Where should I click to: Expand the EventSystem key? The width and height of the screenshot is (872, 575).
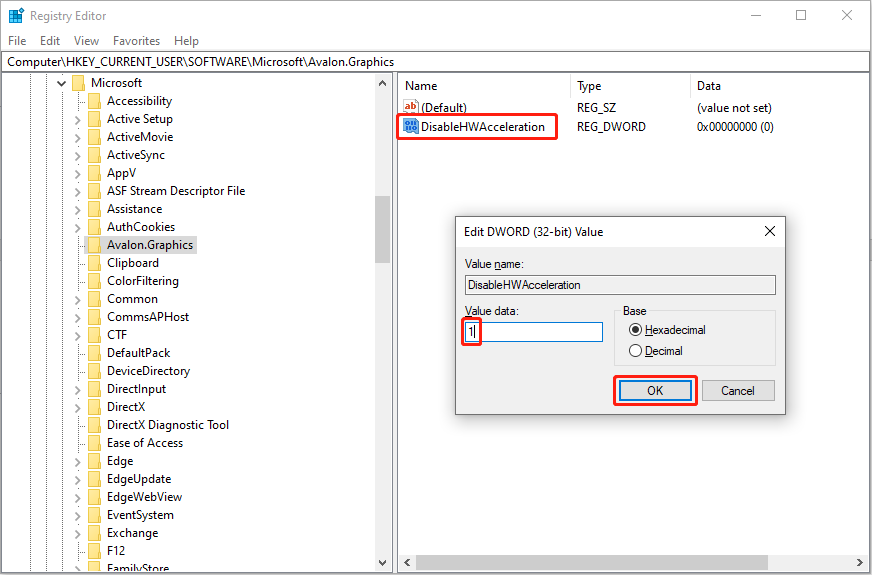[x=77, y=515]
